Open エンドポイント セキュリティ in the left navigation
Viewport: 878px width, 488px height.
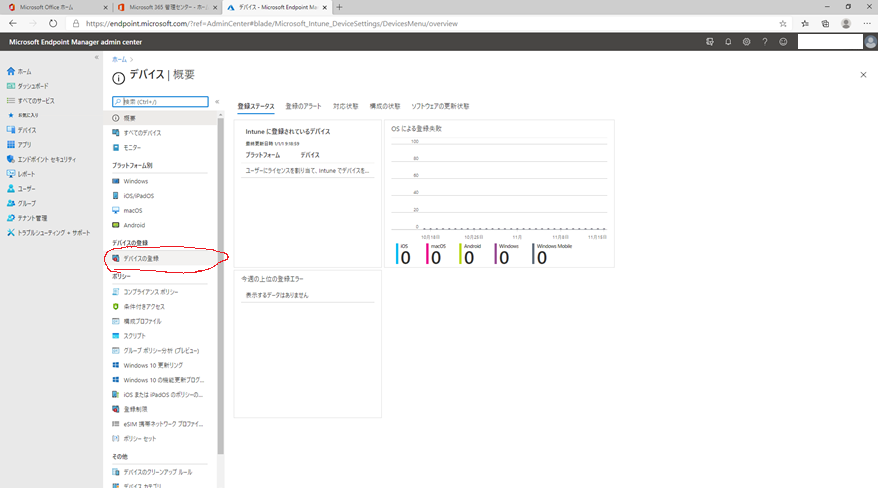tap(41, 159)
